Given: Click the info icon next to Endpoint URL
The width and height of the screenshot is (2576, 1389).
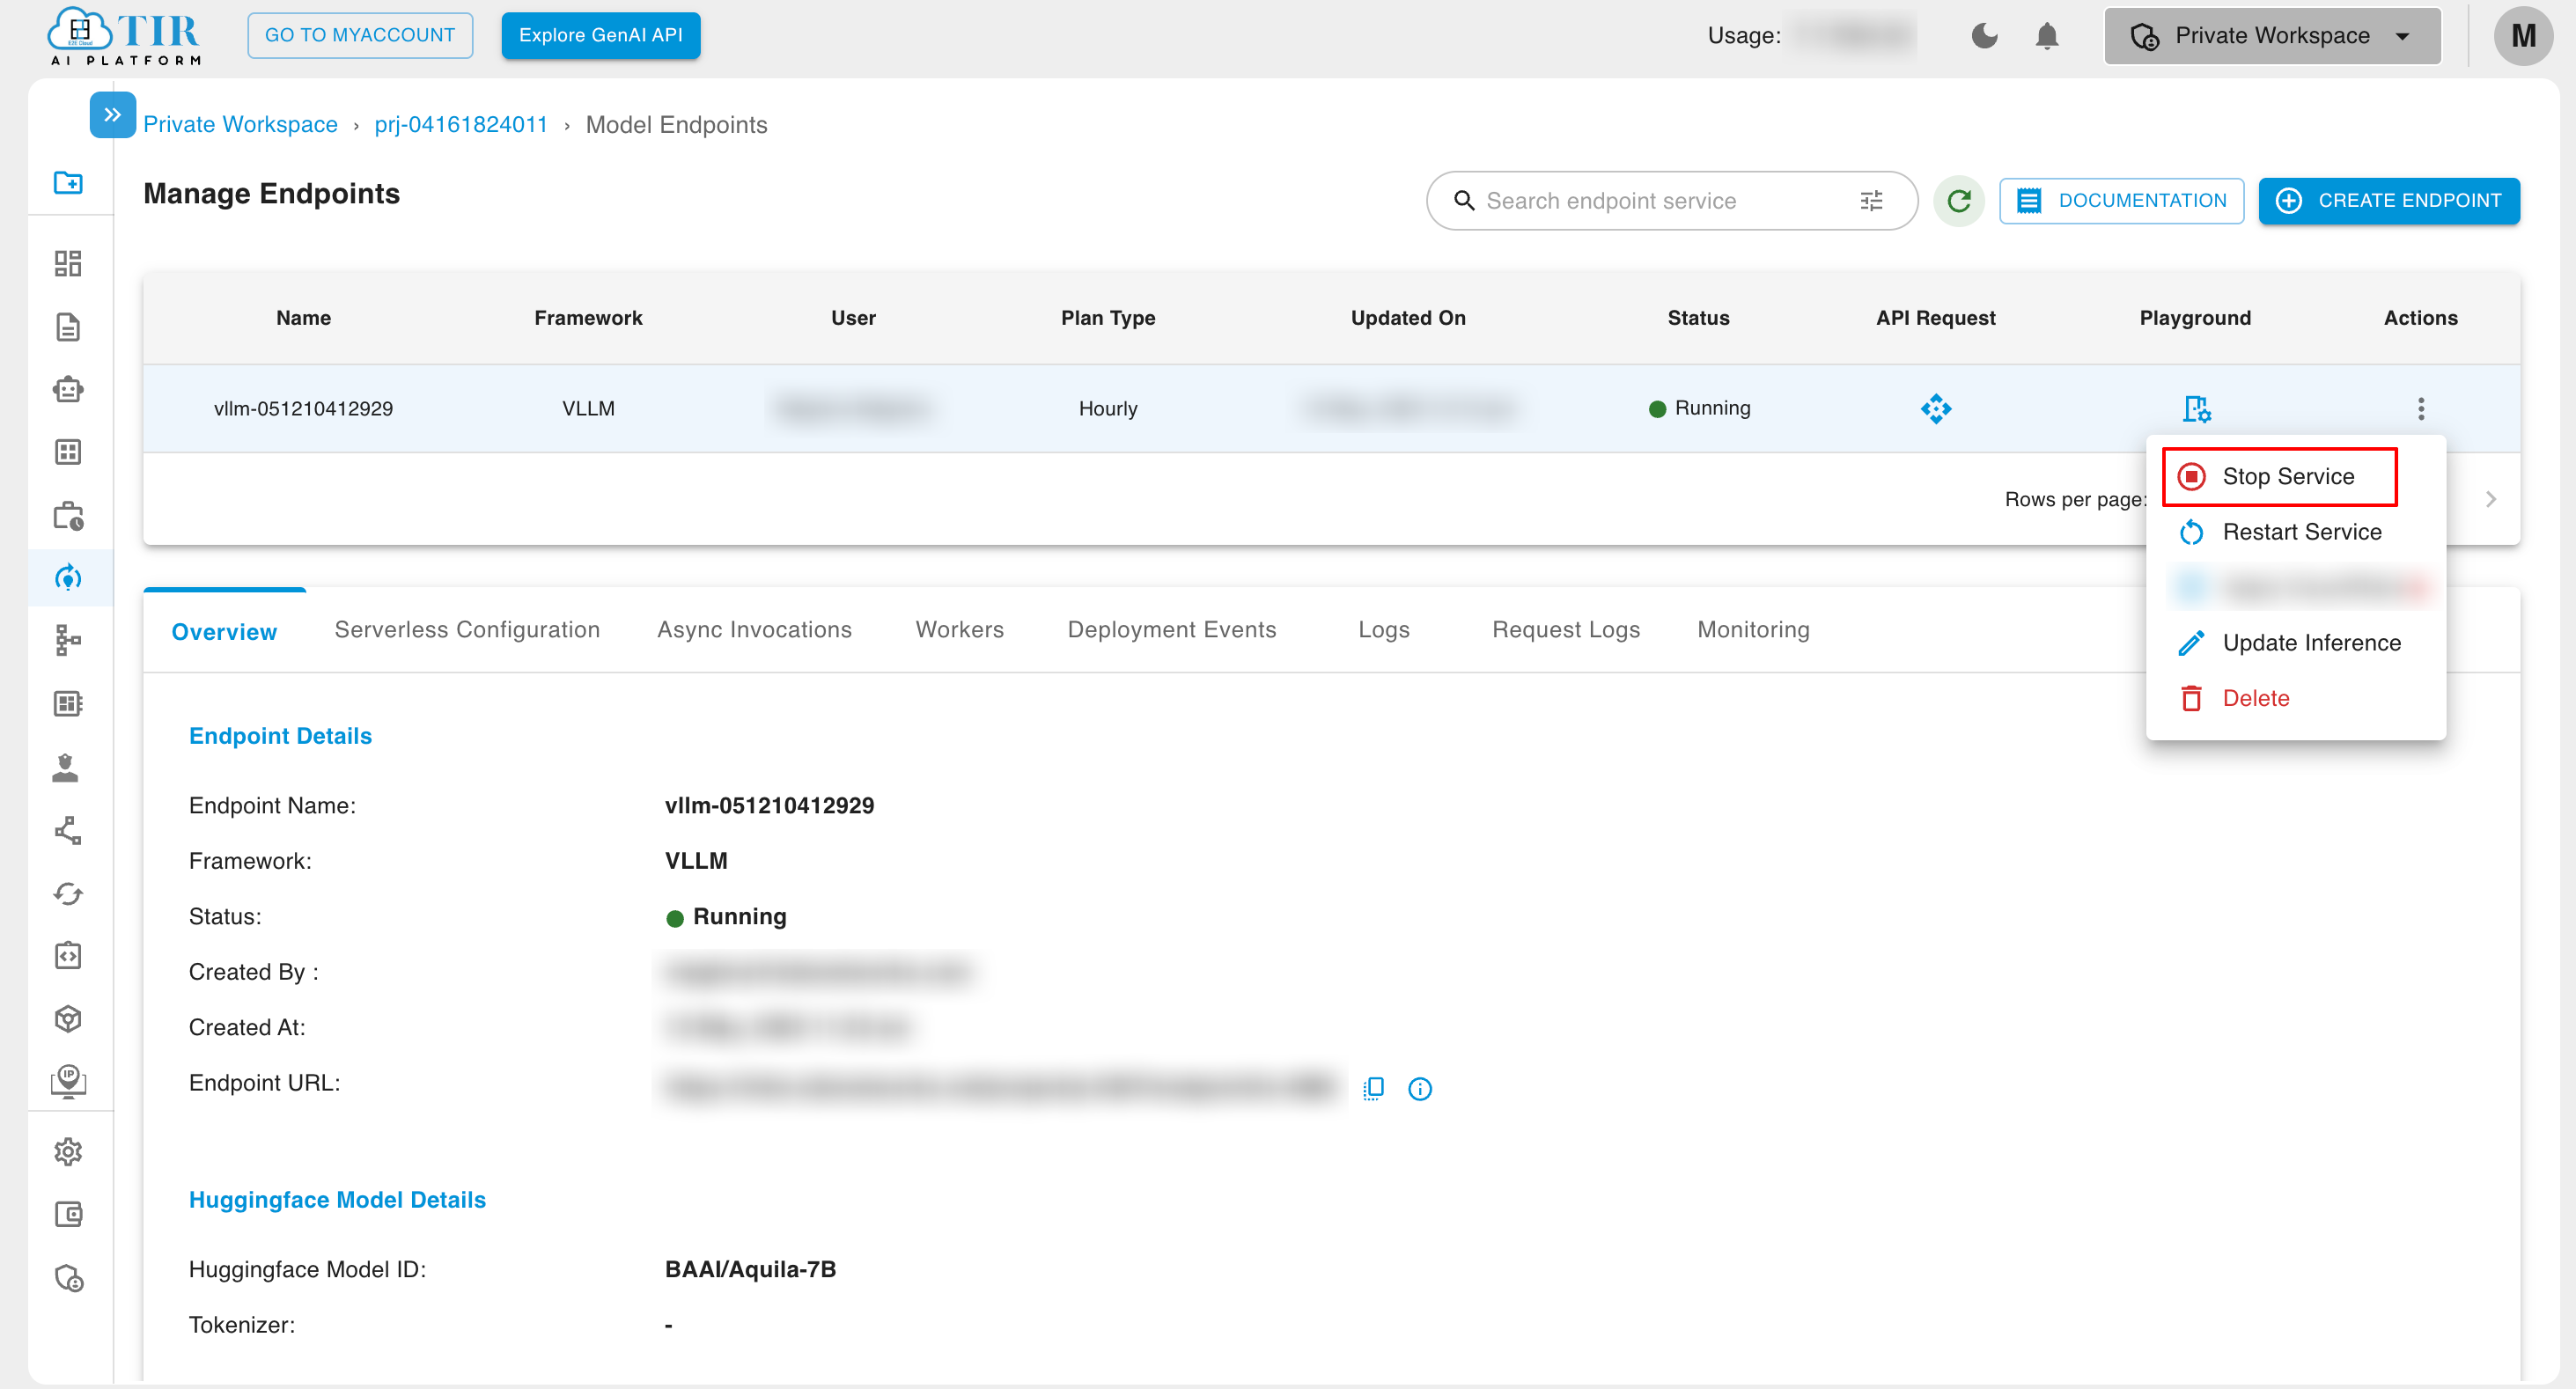Looking at the screenshot, I should pos(1419,1089).
